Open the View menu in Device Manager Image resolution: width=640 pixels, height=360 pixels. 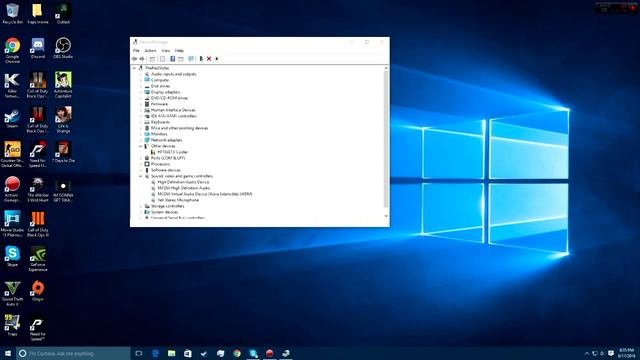[x=165, y=51]
